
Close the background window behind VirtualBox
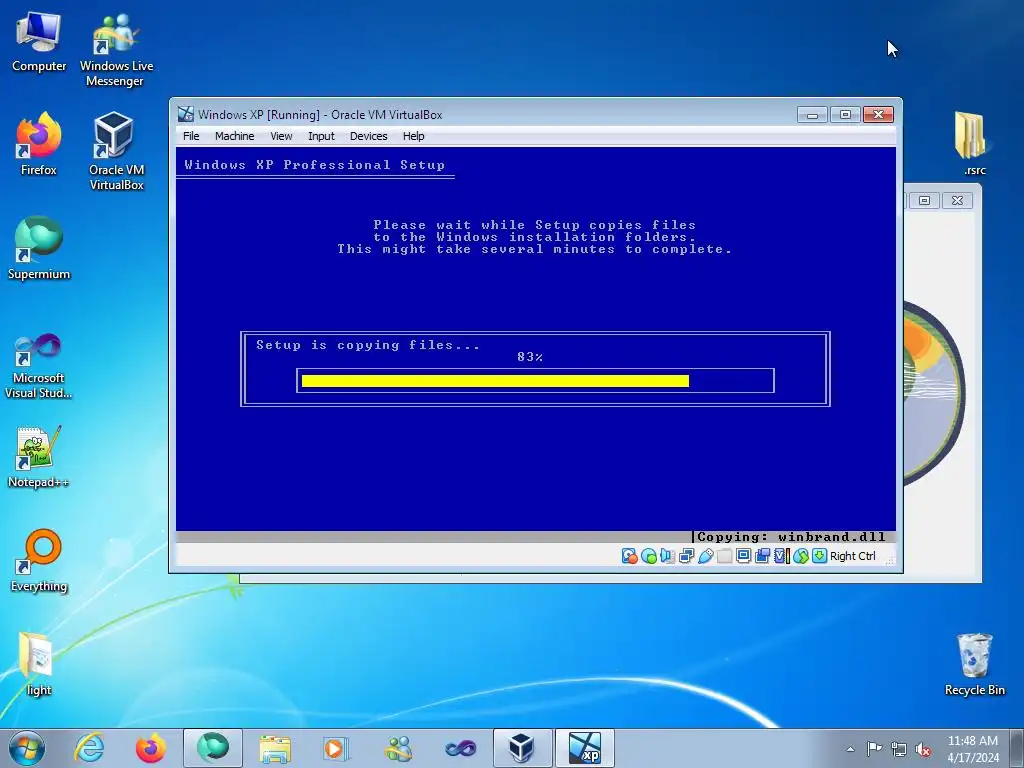(957, 200)
